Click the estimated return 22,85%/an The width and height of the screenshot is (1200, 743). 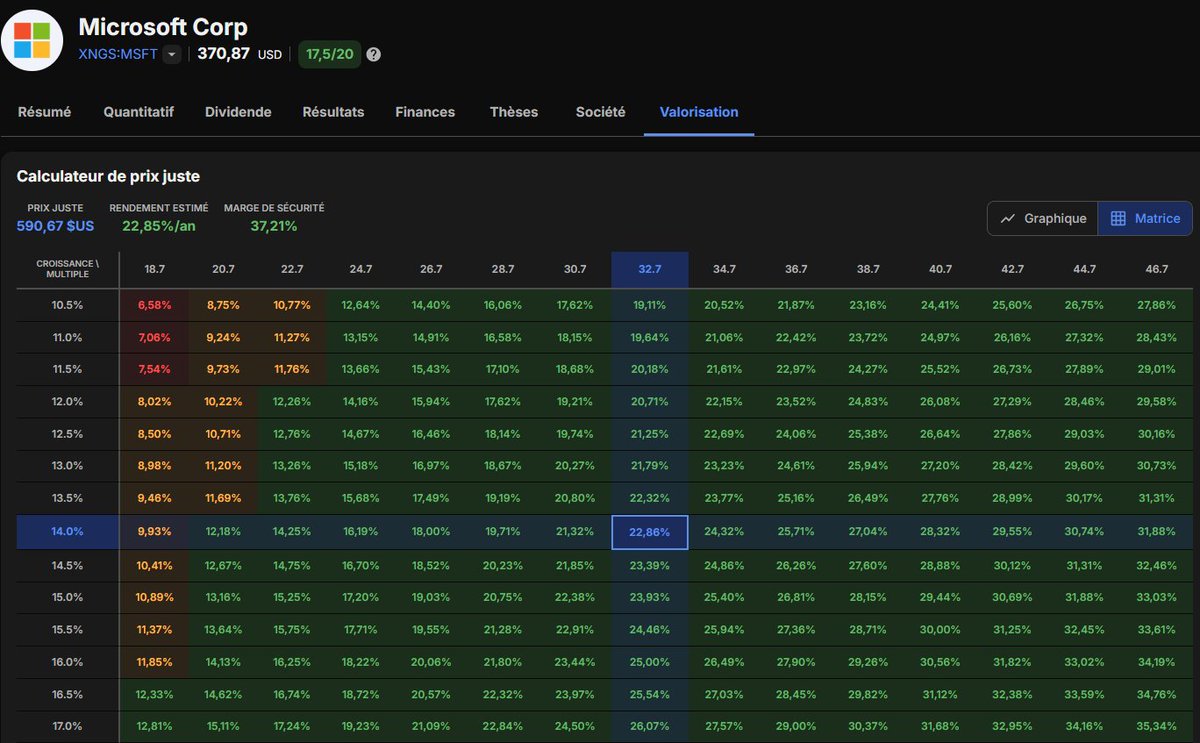tap(159, 226)
